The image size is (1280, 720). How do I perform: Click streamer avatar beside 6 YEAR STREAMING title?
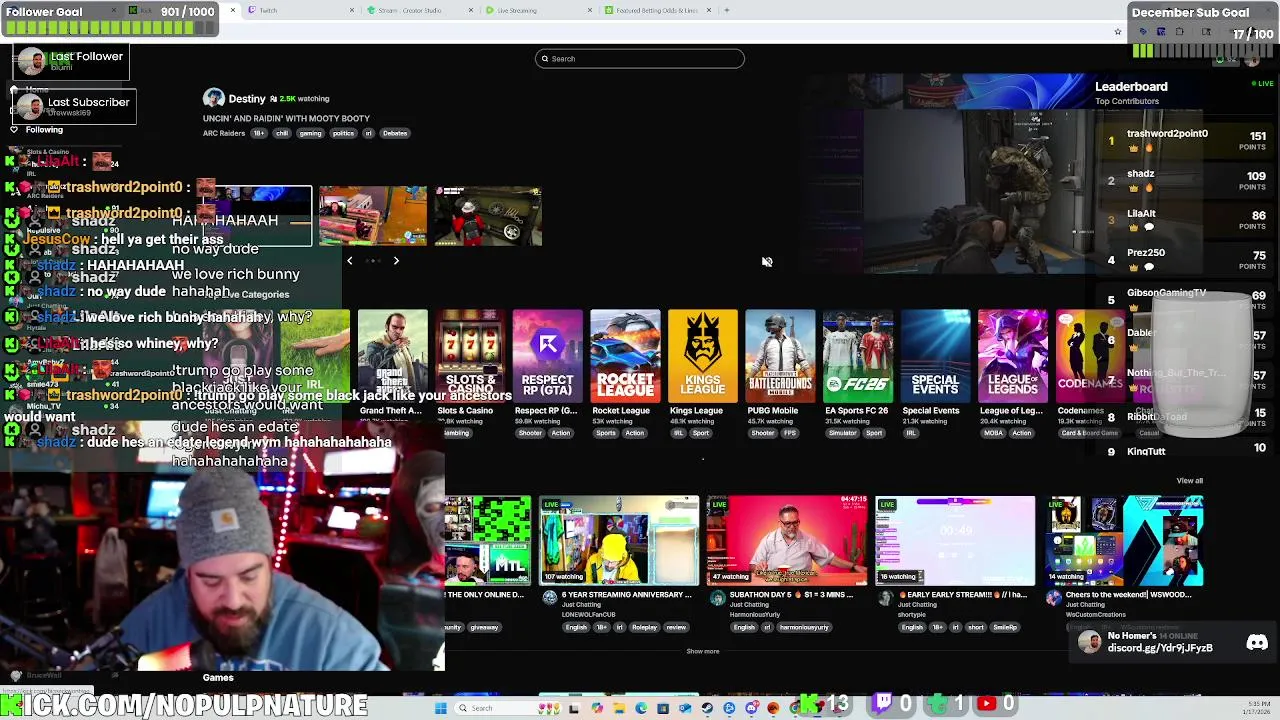(549, 598)
